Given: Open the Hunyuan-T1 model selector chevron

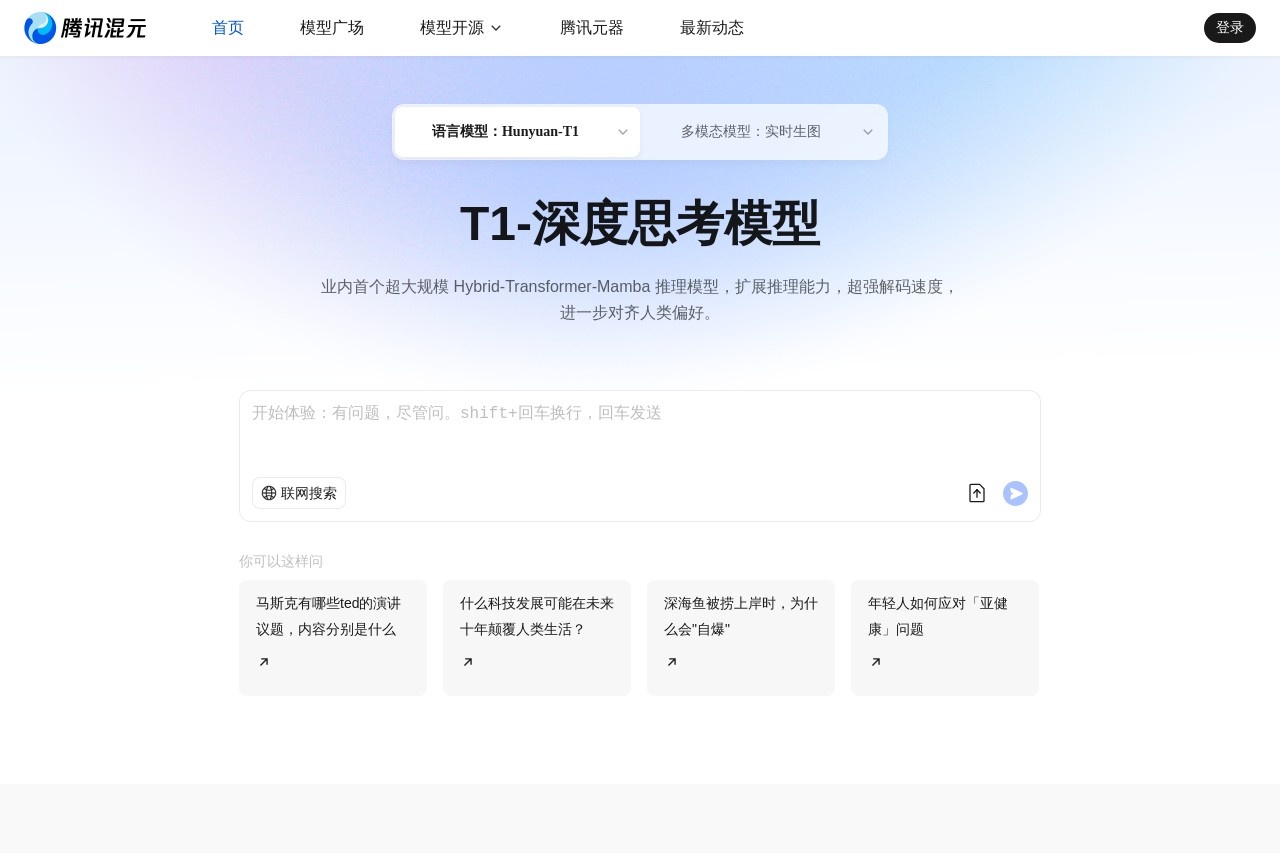Looking at the screenshot, I should tap(622, 131).
